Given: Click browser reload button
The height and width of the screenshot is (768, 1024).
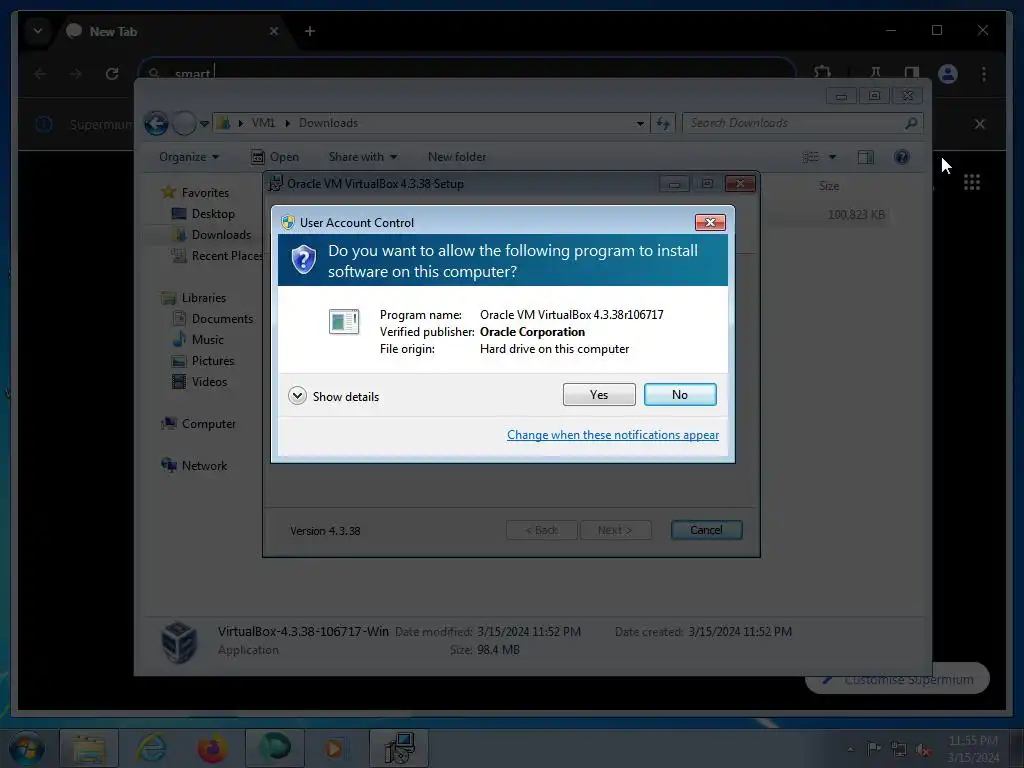Looking at the screenshot, I should pos(112,74).
